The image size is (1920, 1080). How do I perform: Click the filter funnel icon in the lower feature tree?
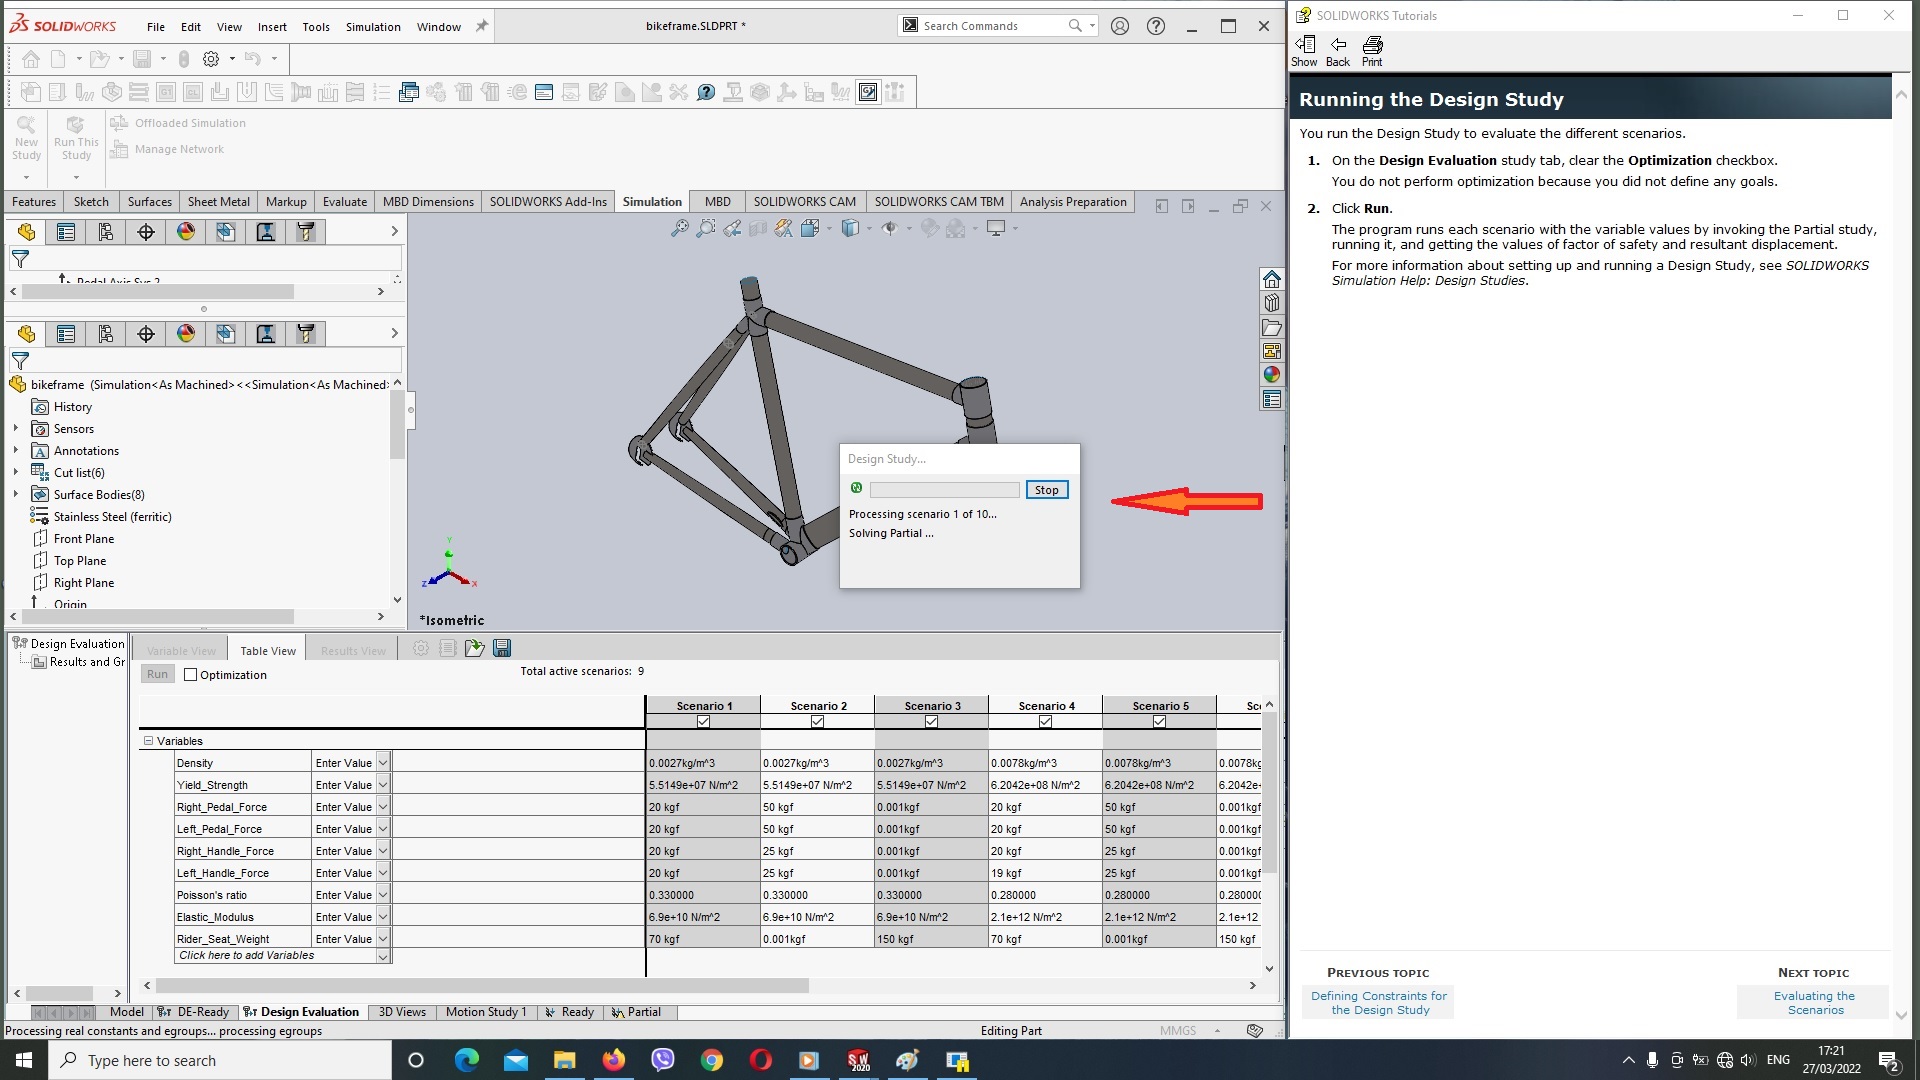click(20, 361)
